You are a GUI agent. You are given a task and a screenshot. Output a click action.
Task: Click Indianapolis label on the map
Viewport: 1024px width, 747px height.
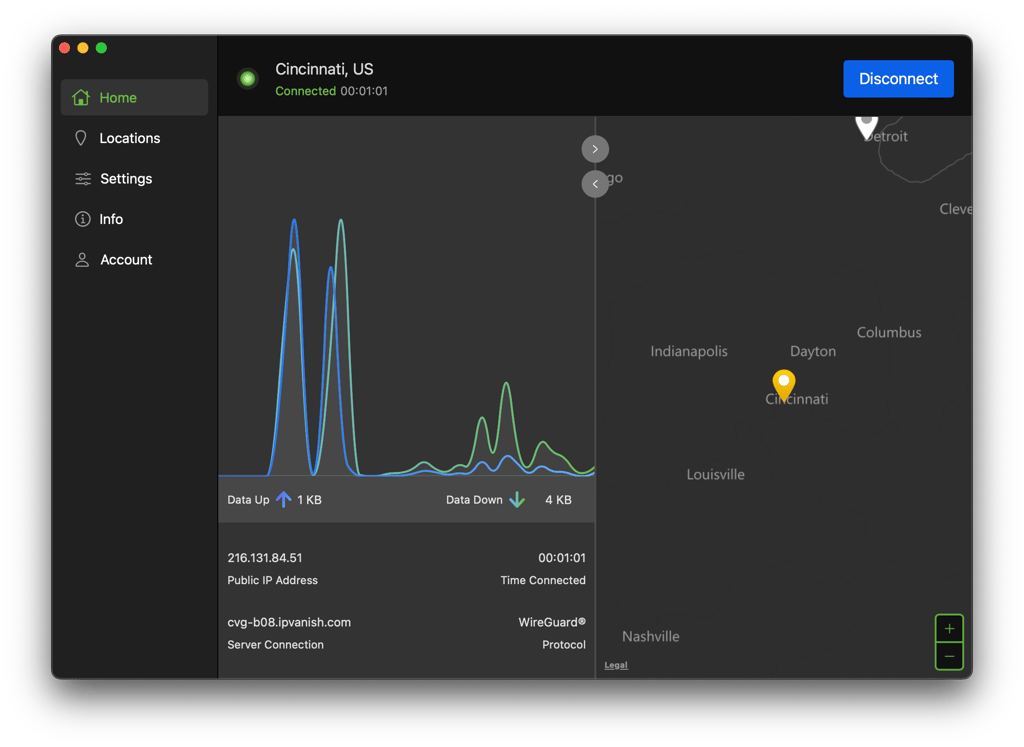pos(689,351)
